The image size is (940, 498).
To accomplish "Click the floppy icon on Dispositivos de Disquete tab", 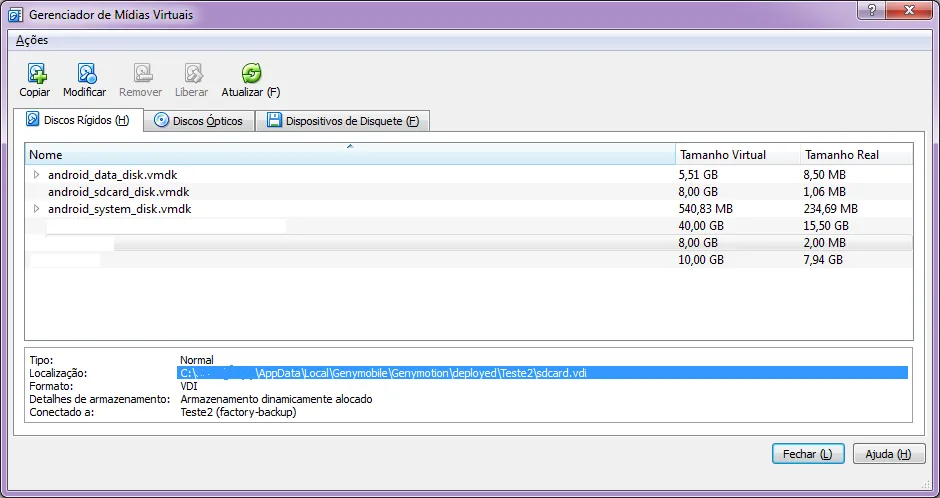I will click(x=273, y=121).
